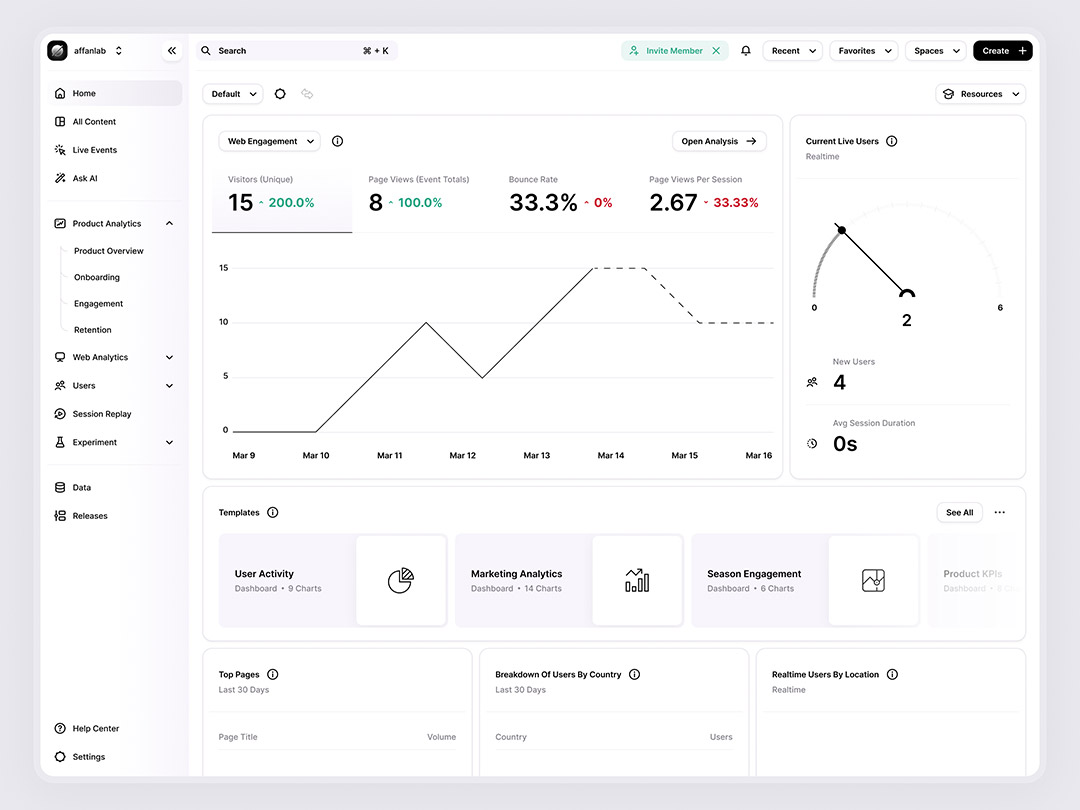Click the Open Analysis button

[x=719, y=141]
